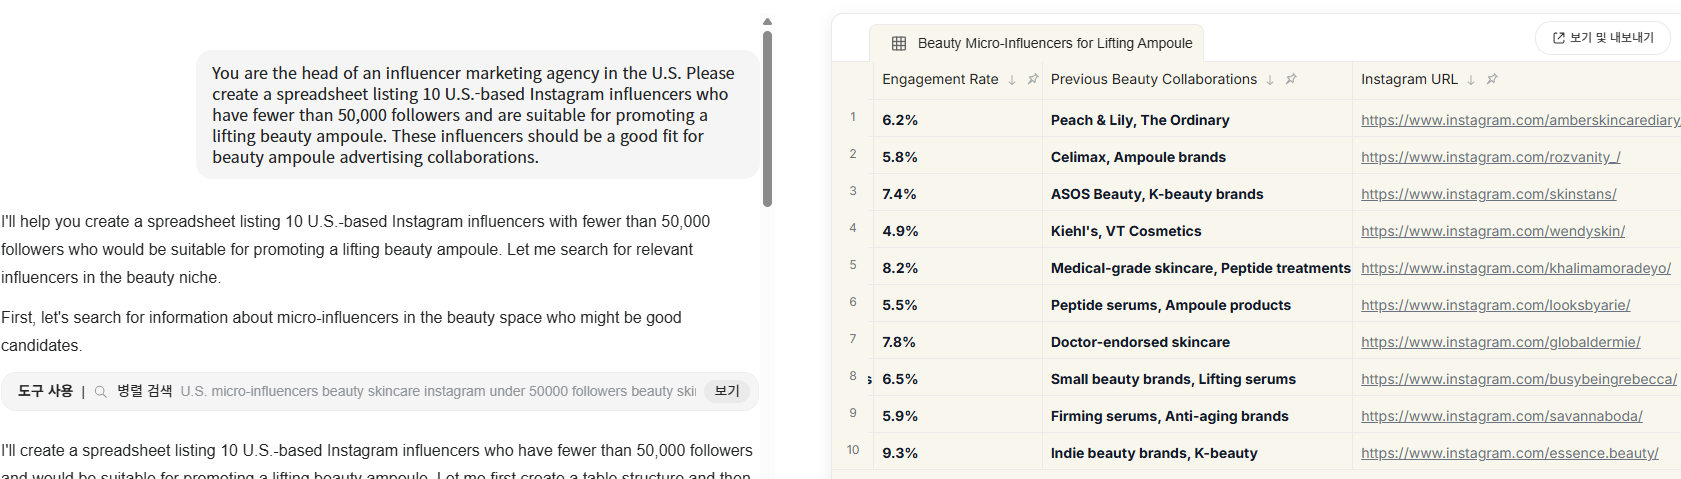This screenshot has width=1681, height=479.
Task: Sort Previous Beauty Collaborations with the arrow
Action: pyautogui.click(x=1270, y=80)
